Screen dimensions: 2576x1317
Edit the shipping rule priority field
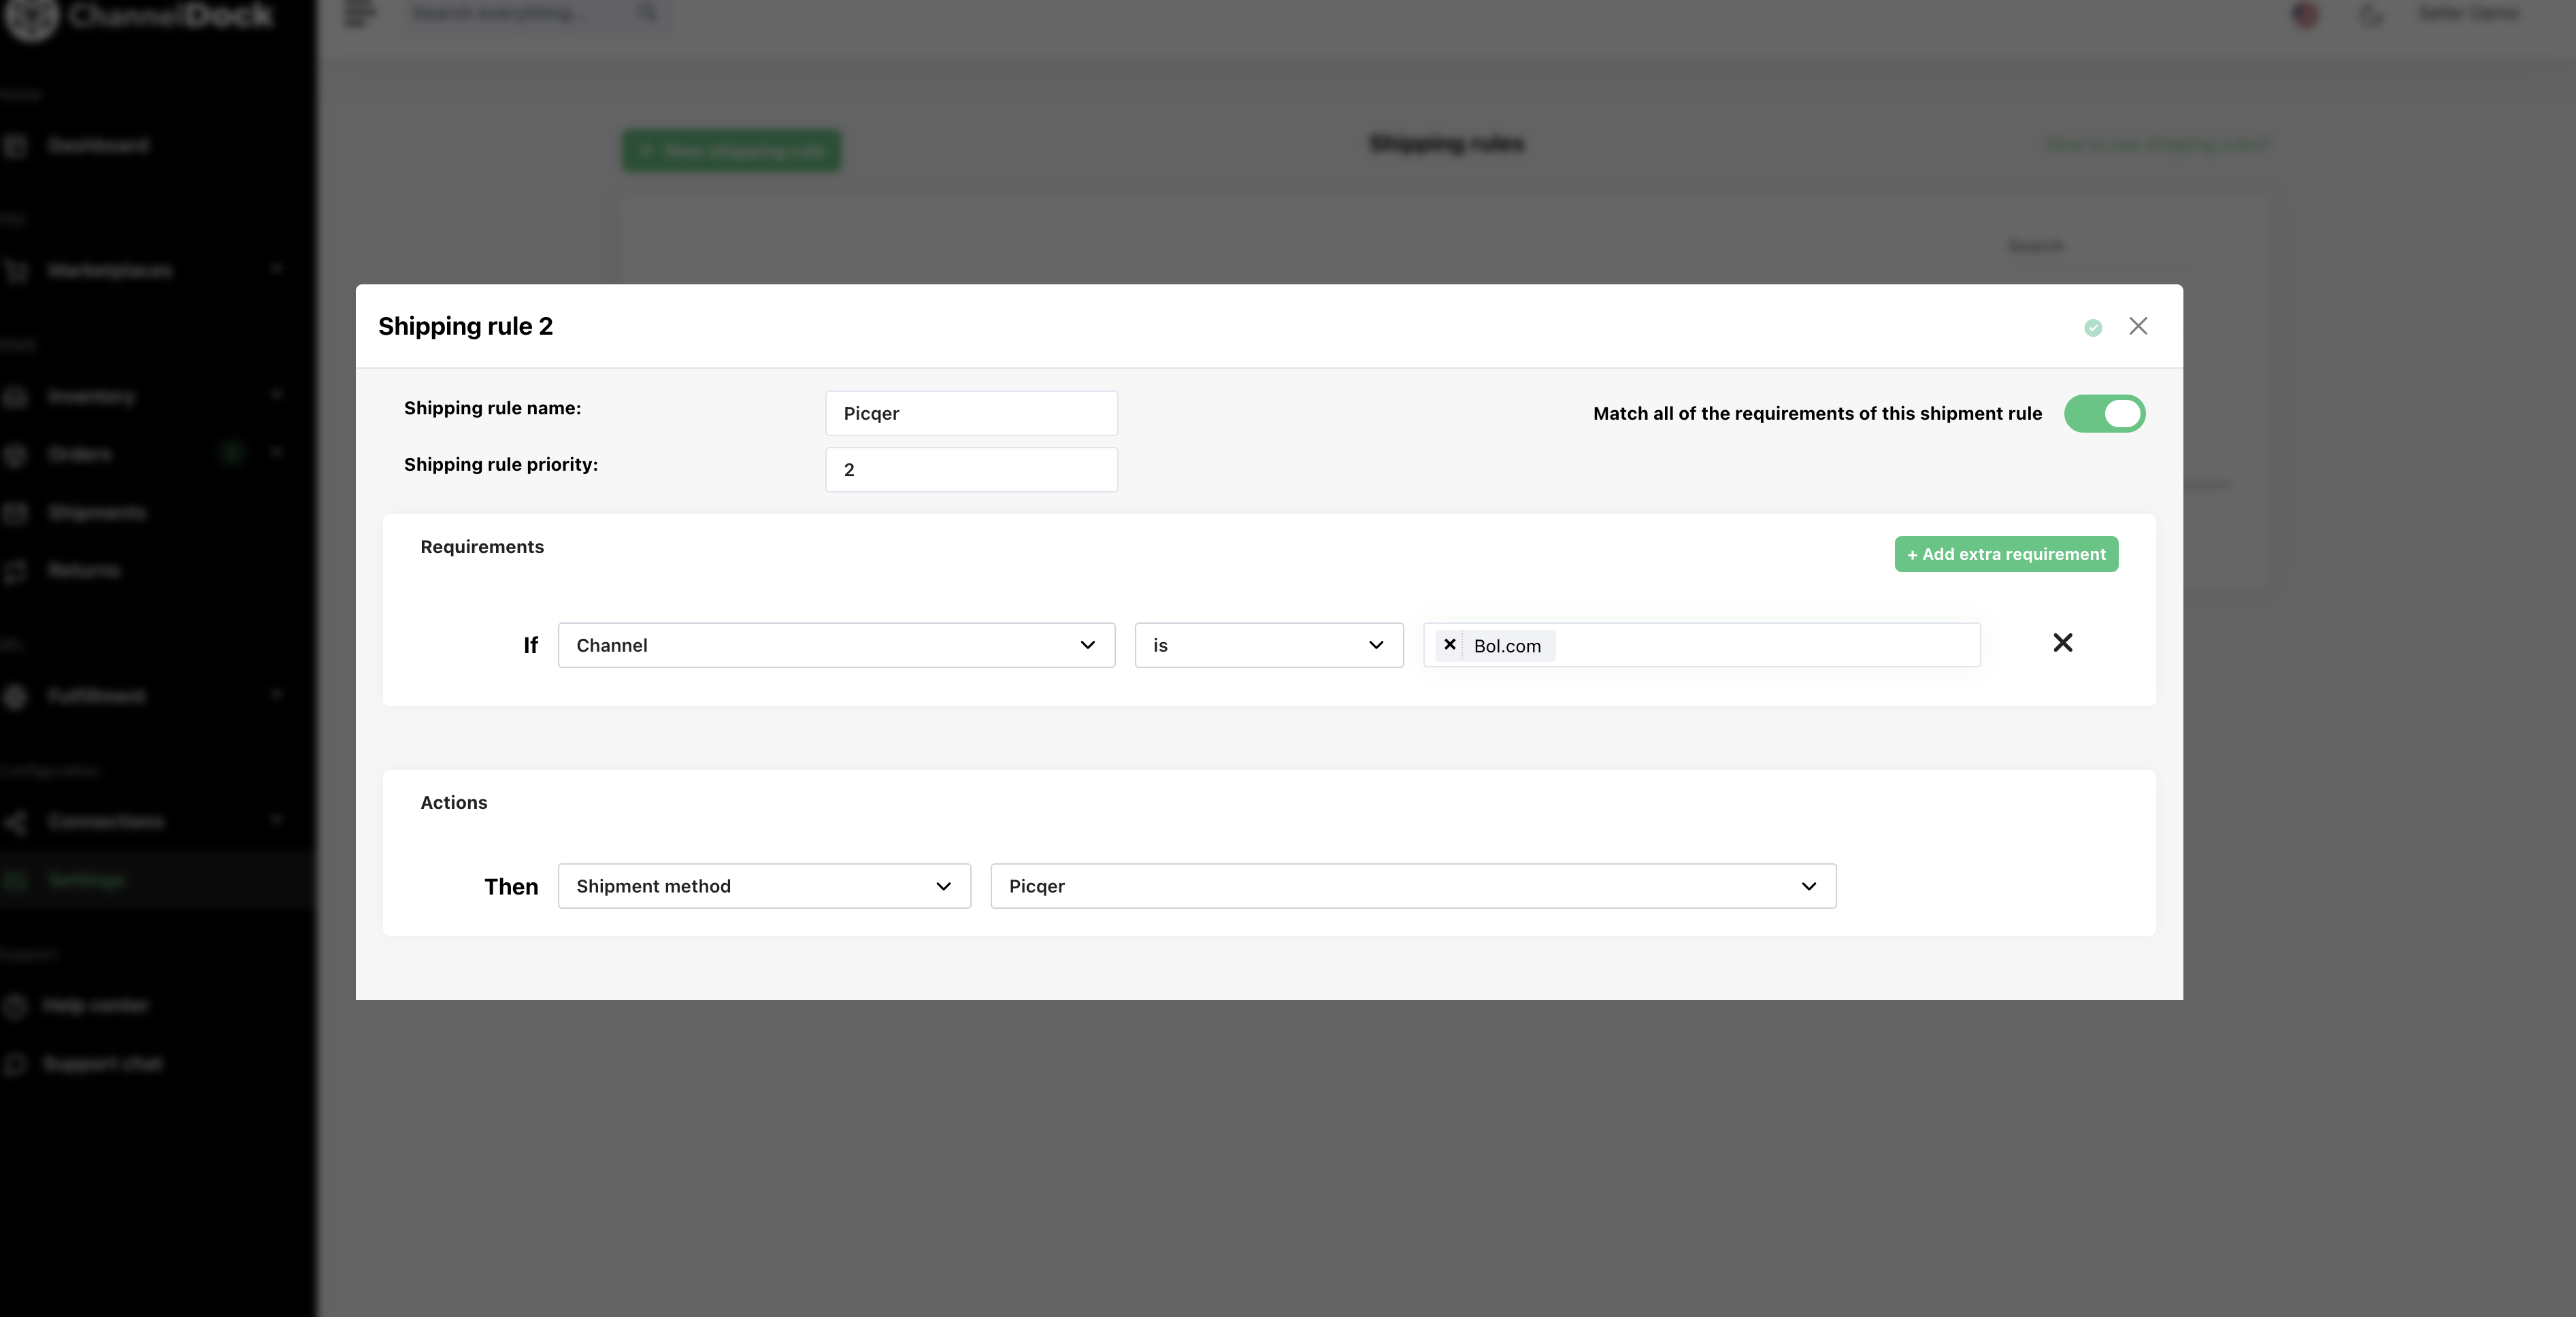click(x=971, y=469)
